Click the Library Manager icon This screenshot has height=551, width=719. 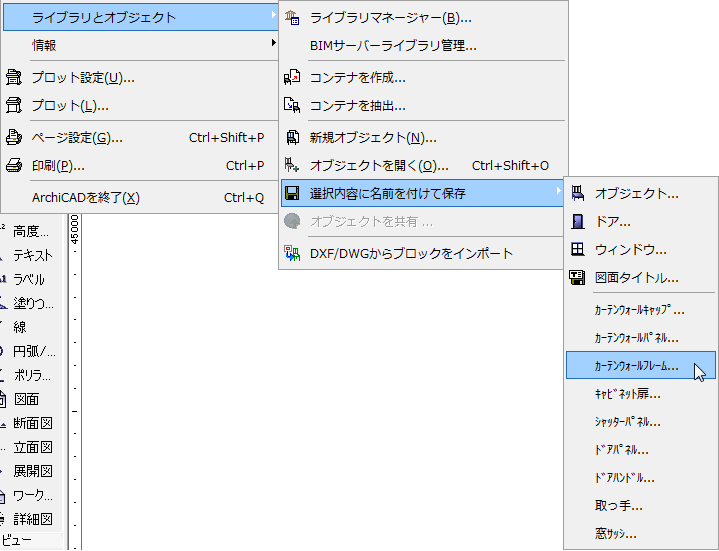click(292, 18)
